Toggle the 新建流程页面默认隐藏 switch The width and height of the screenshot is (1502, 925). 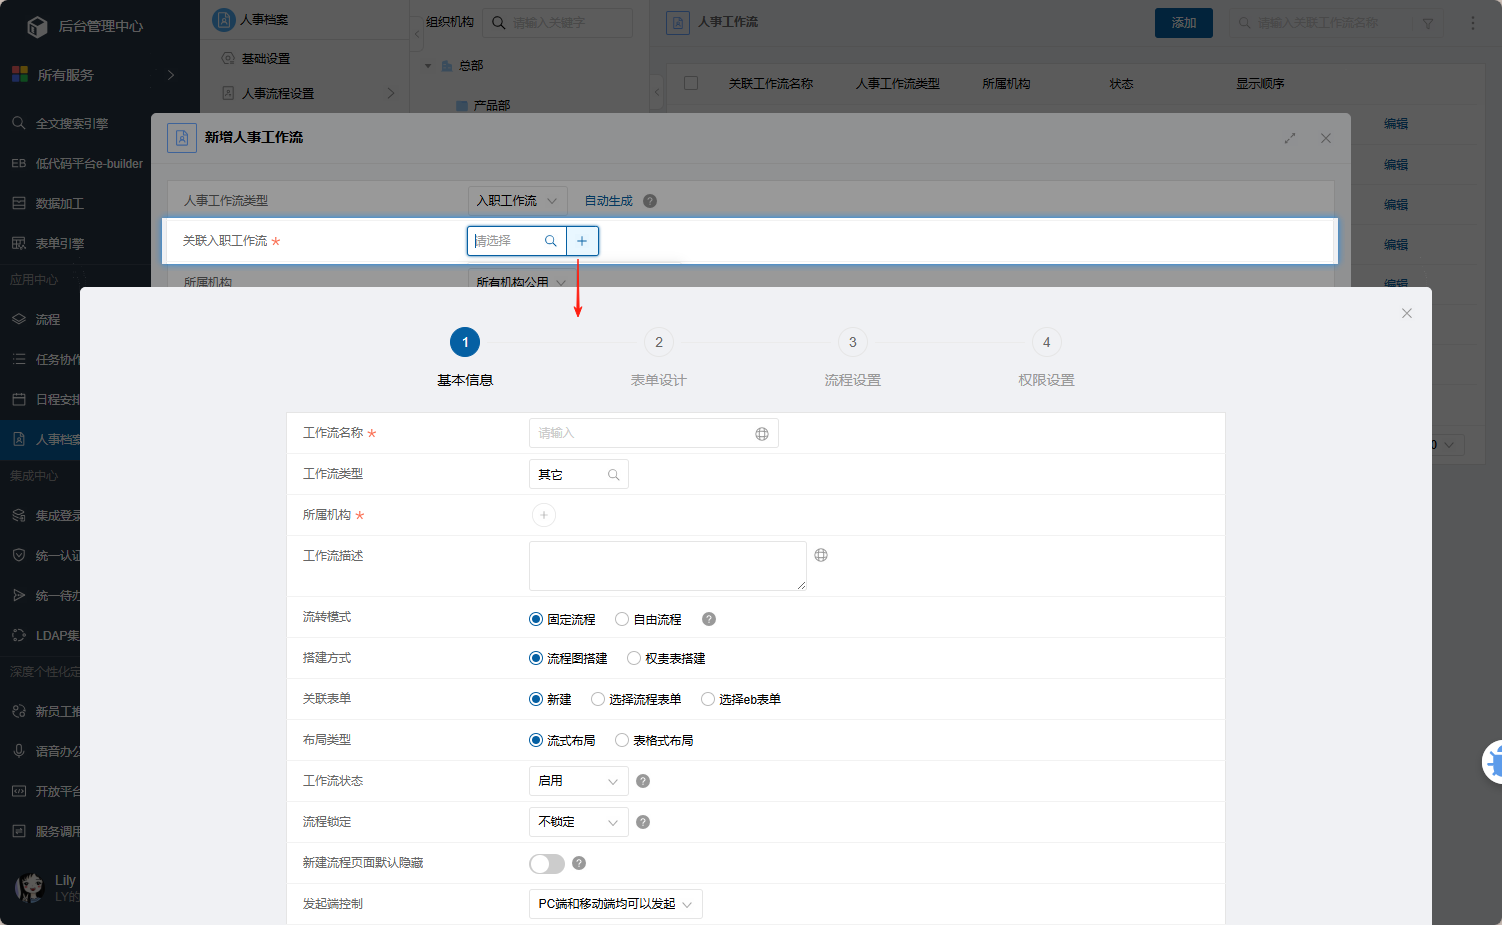547,863
